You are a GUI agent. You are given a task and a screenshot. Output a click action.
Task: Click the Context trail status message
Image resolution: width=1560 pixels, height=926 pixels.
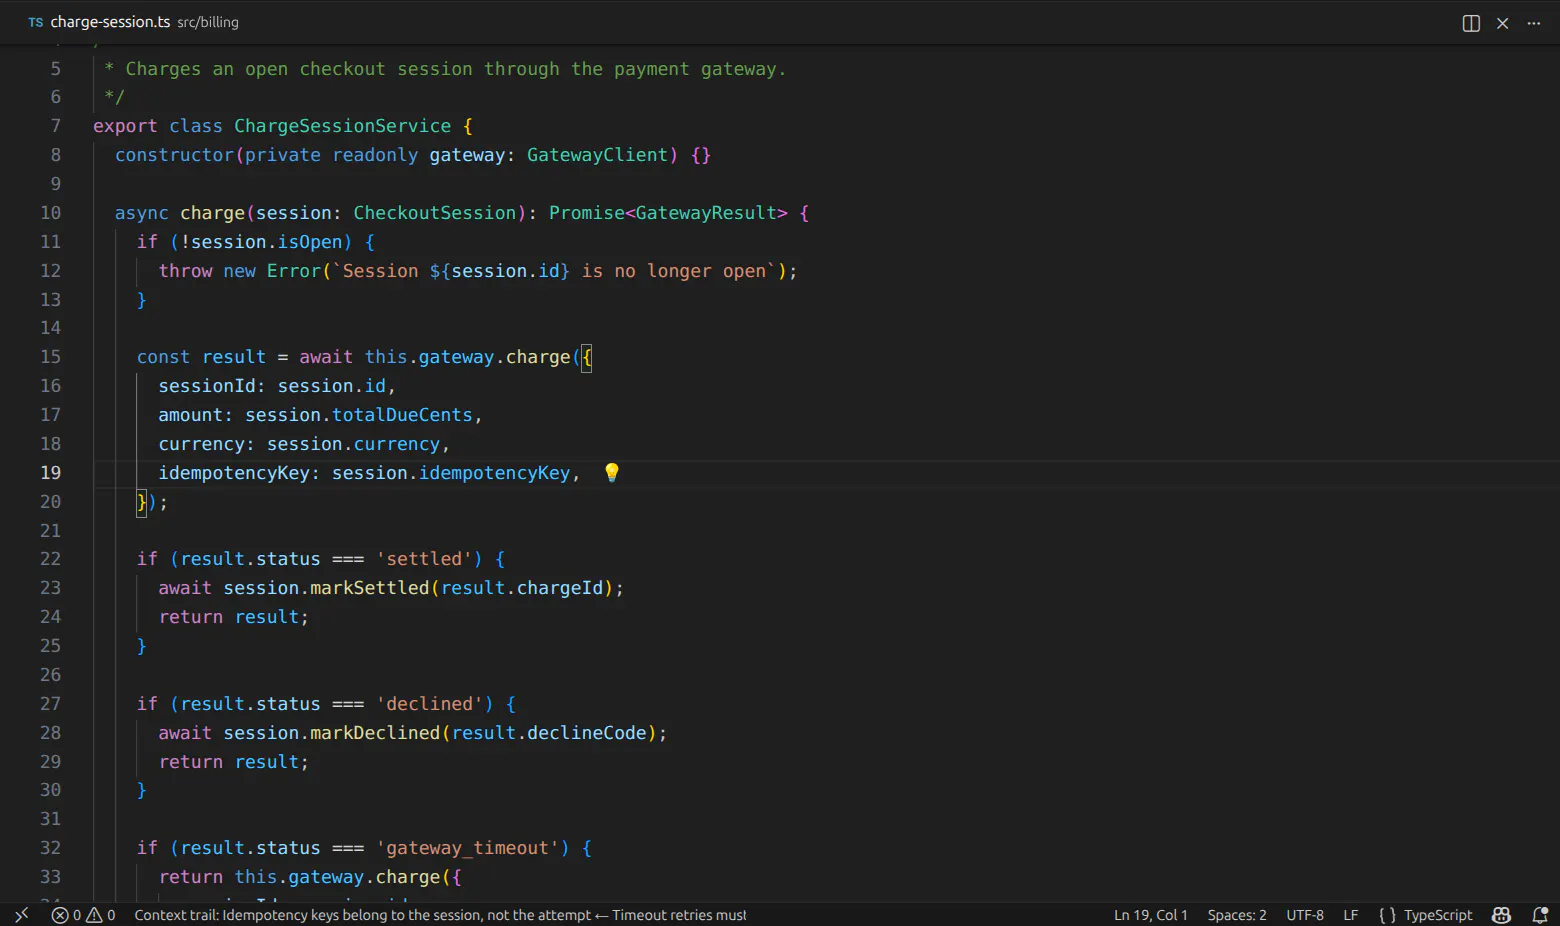[x=440, y=915]
